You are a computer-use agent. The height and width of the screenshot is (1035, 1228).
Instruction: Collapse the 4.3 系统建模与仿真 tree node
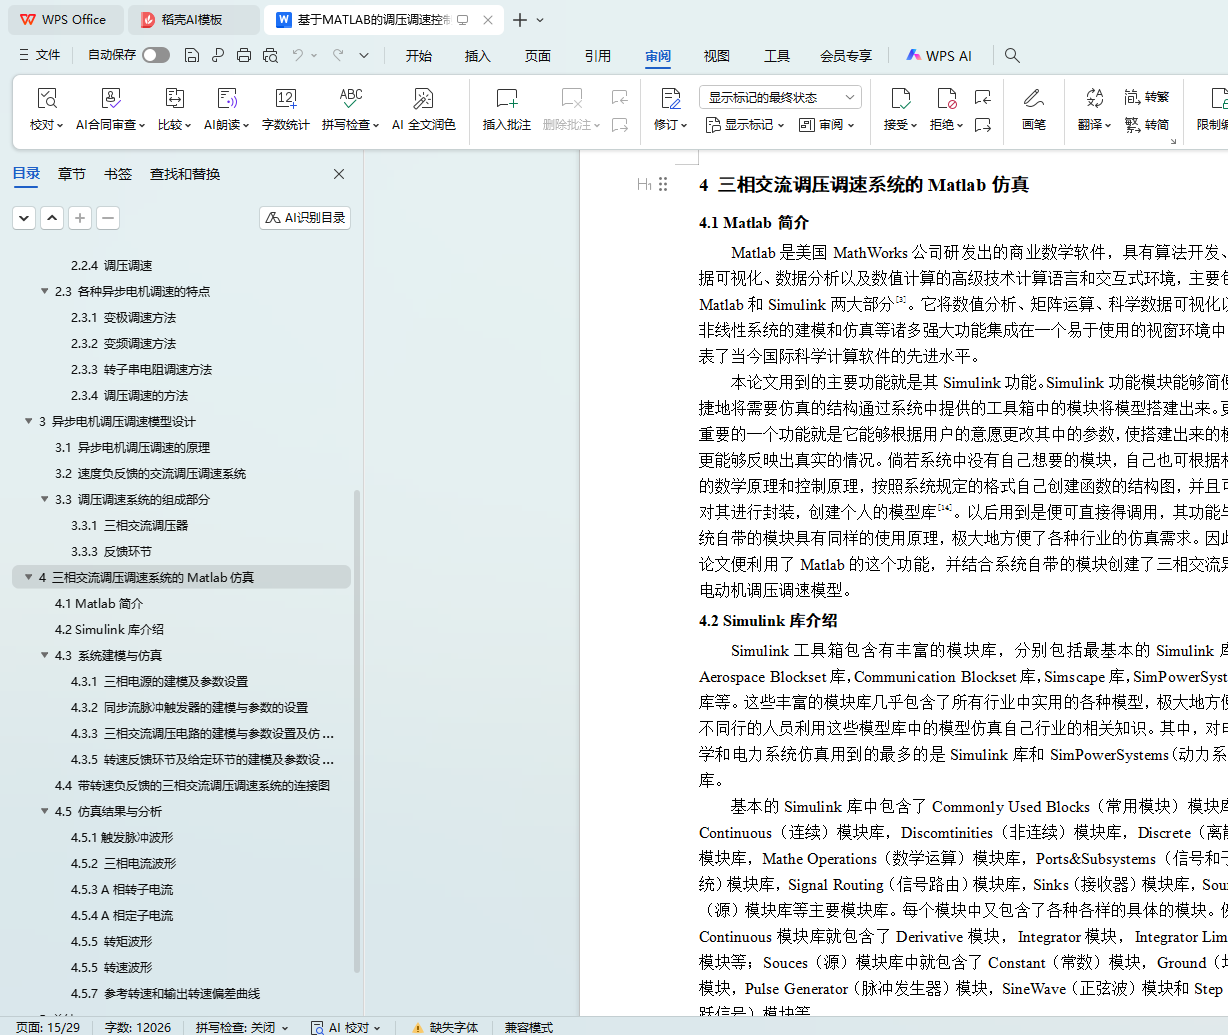45,655
